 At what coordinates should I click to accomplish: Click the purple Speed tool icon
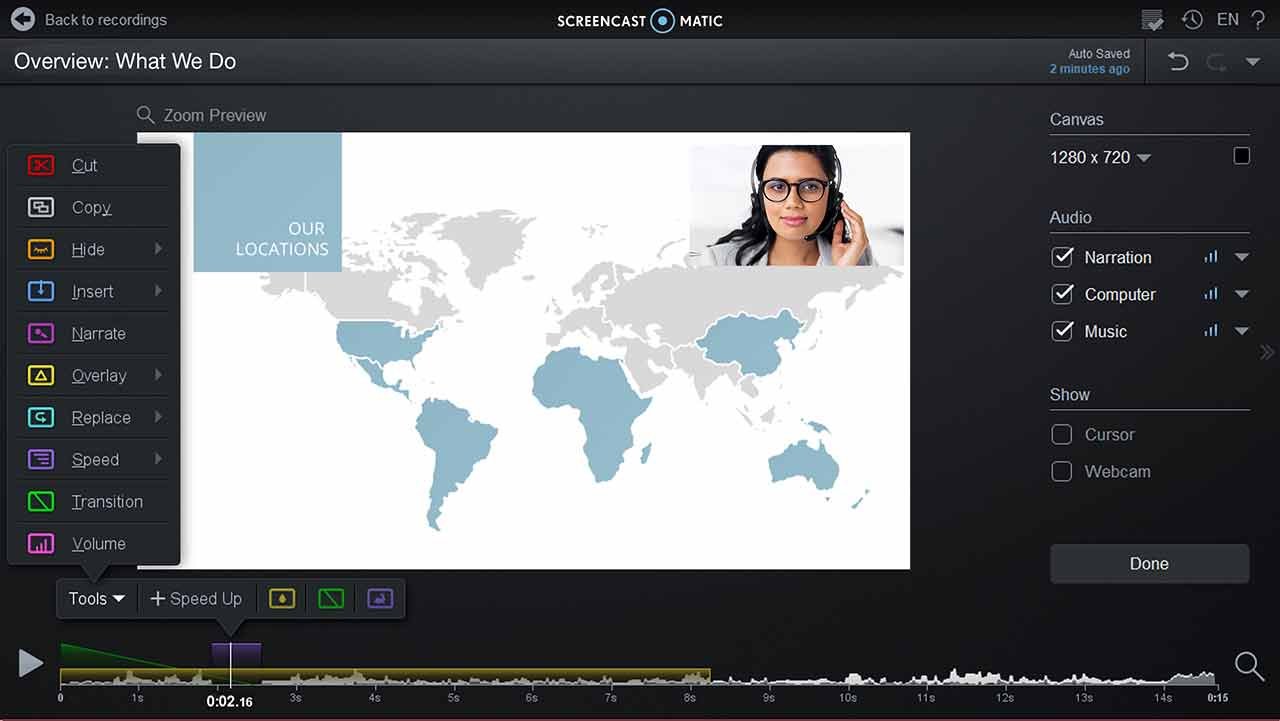tap(41, 460)
